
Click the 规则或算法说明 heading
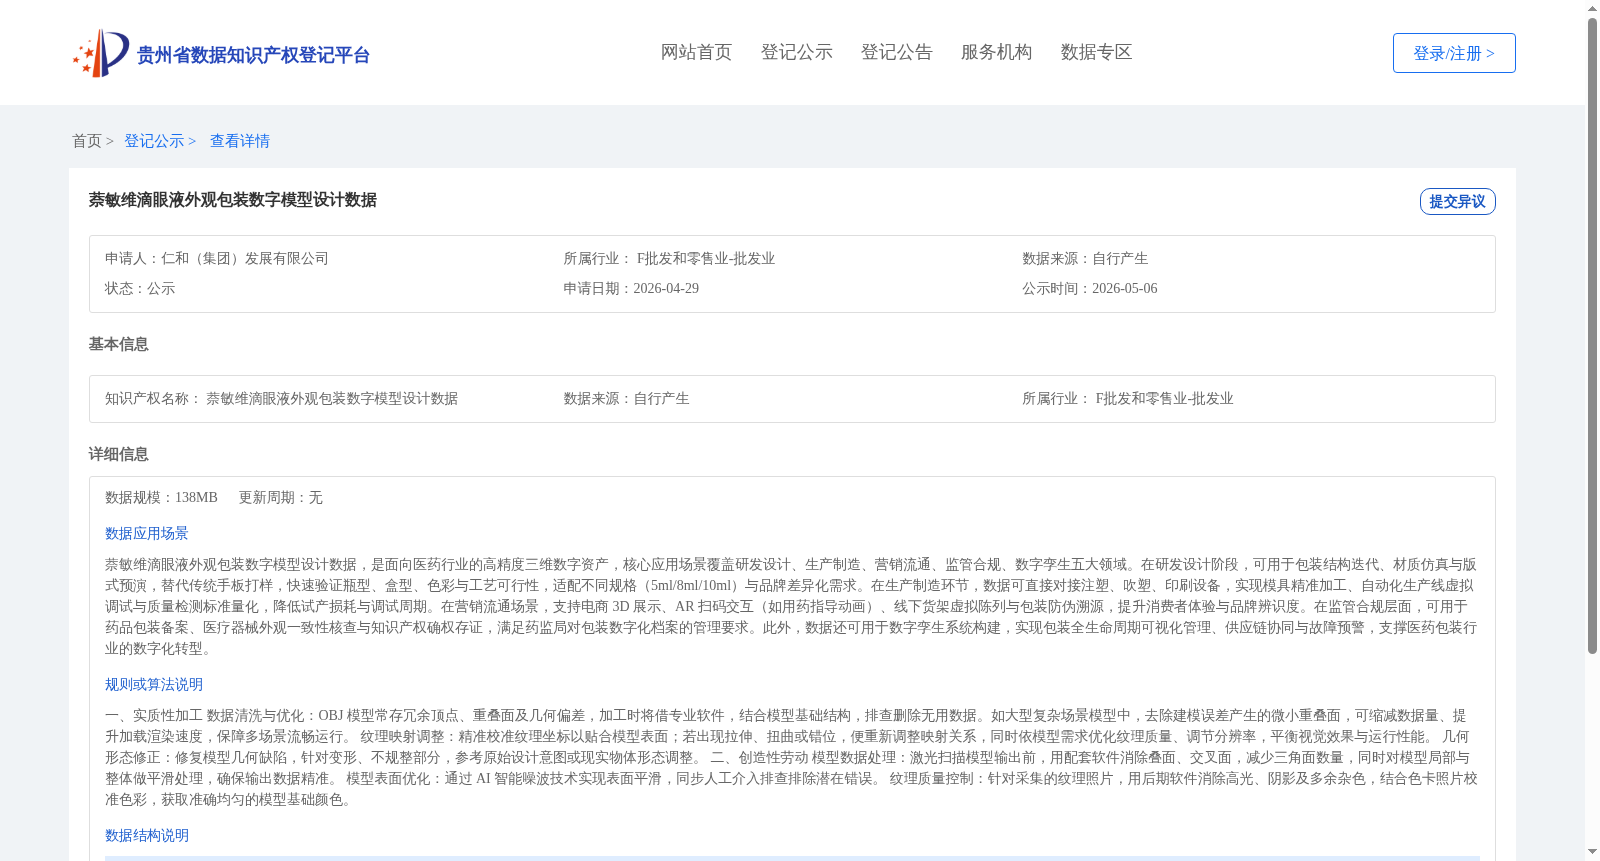[x=154, y=684]
